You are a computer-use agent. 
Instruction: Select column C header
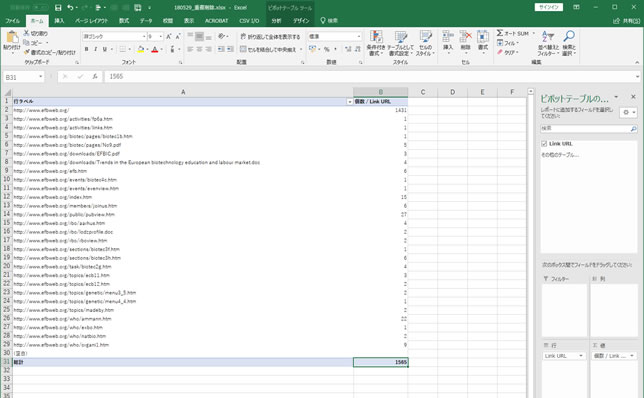pyautogui.click(x=423, y=92)
